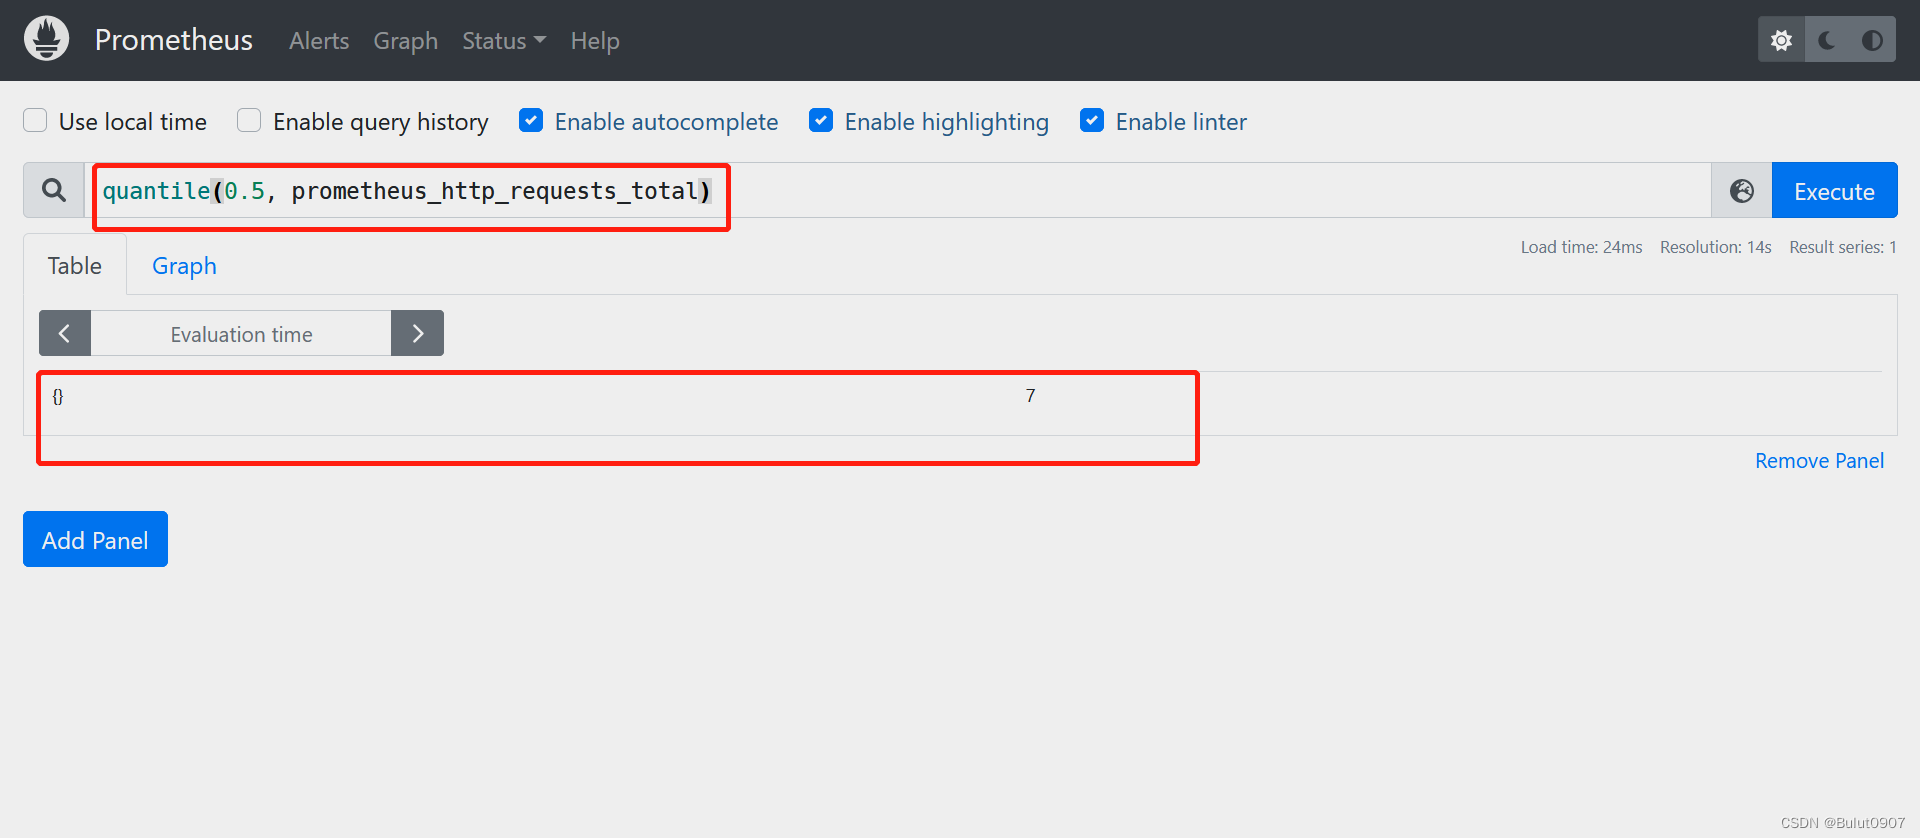This screenshot has width=1920, height=838.
Task: Click the Load time: 24ms text
Action: coord(1581,247)
